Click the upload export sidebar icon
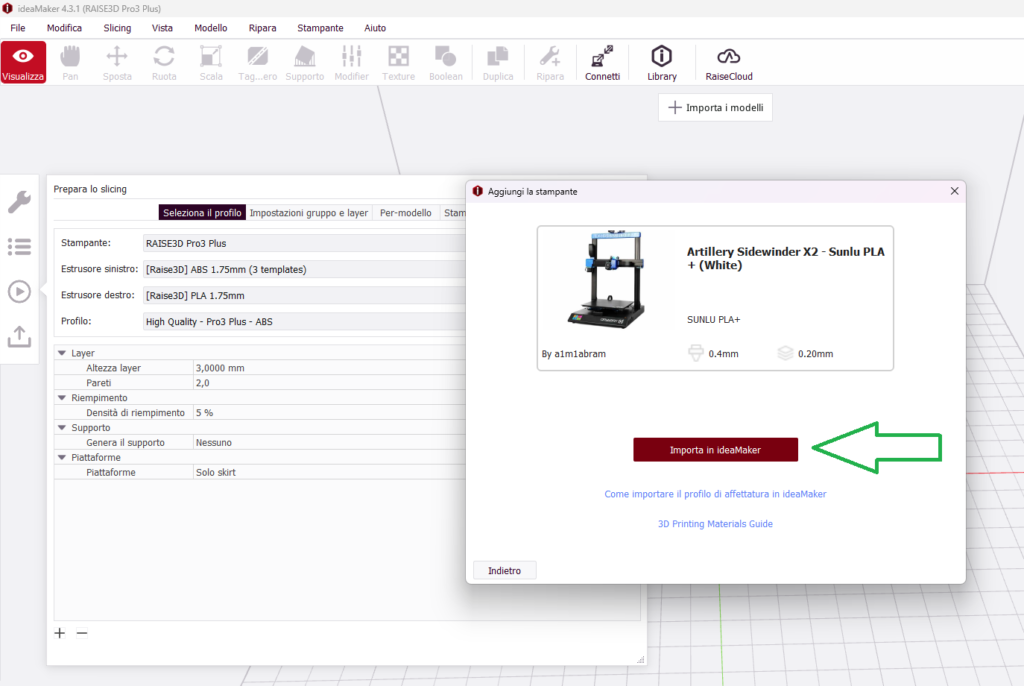Viewport: 1024px width, 686px height. coord(20,336)
